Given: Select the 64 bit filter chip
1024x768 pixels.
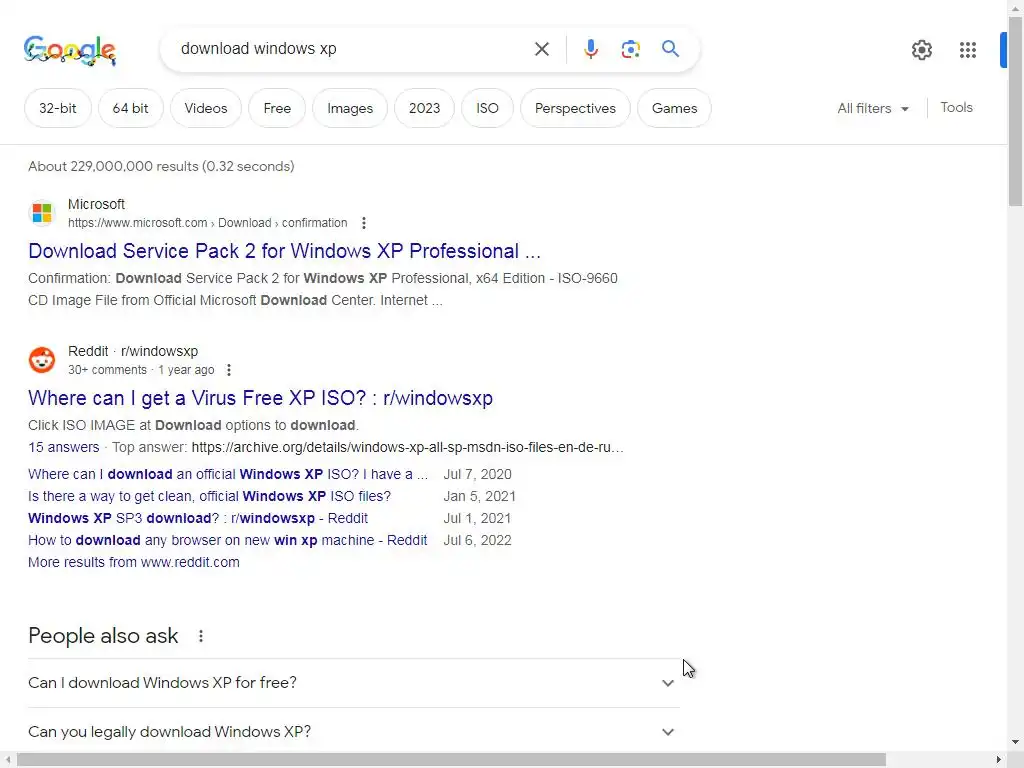Looking at the screenshot, I should pyautogui.click(x=131, y=108).
